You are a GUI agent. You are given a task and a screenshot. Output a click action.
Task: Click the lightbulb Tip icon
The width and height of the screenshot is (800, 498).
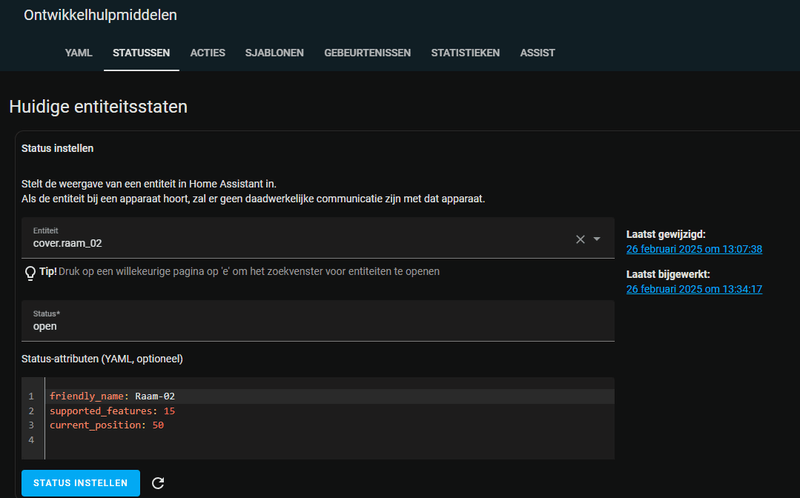tap(30, 272)
